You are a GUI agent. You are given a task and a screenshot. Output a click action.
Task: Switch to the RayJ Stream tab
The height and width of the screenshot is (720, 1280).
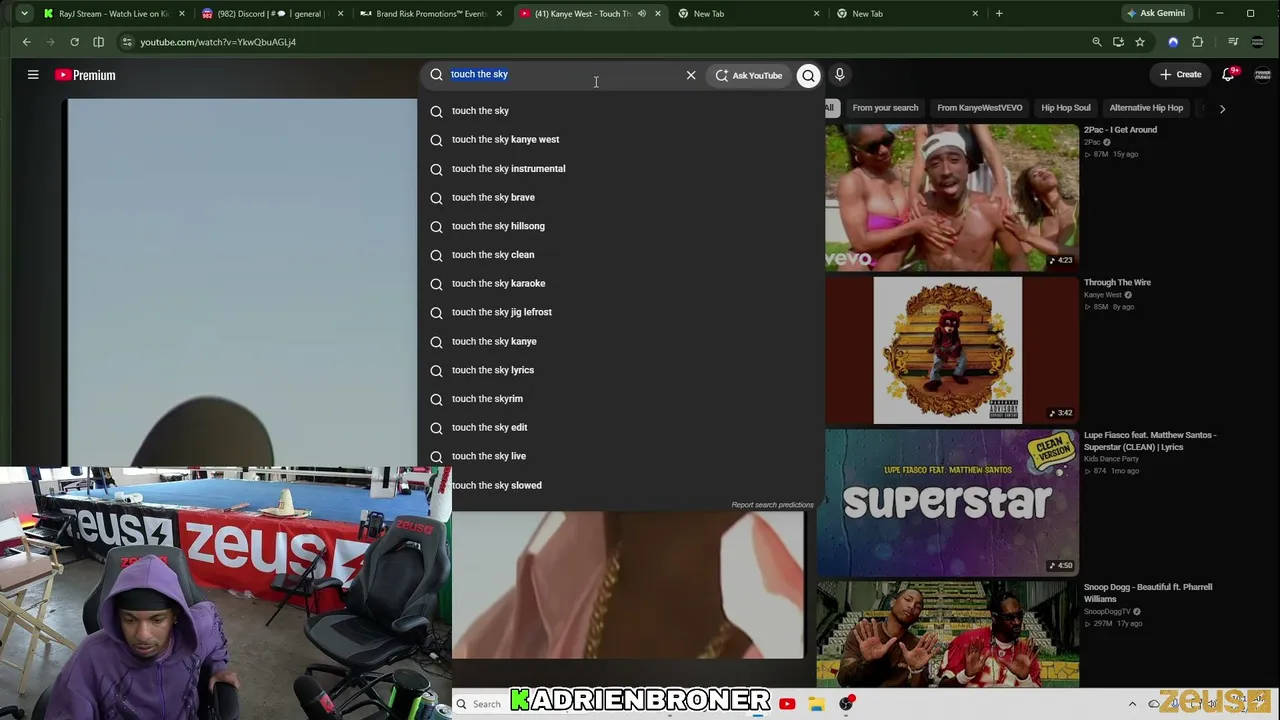click(x=113, y=13)
